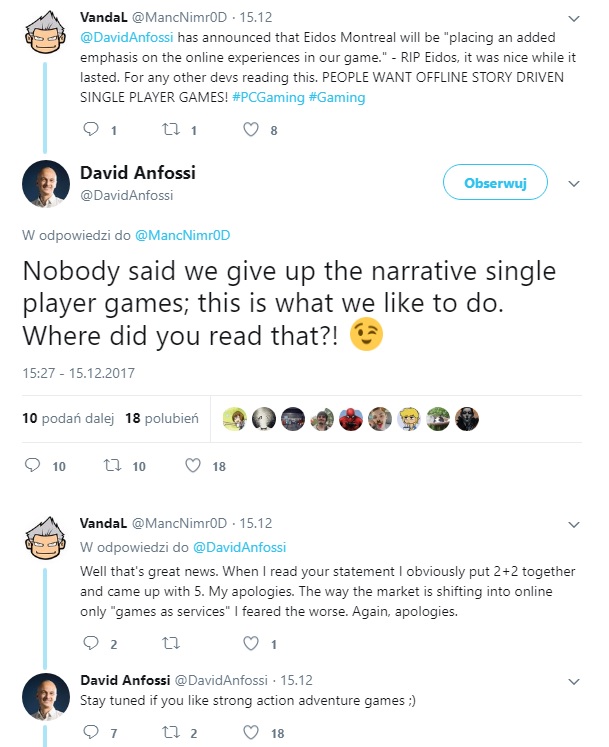View the 10 podań dalej retweets list
Screen dimensions: 609x747
coord(67,419)
